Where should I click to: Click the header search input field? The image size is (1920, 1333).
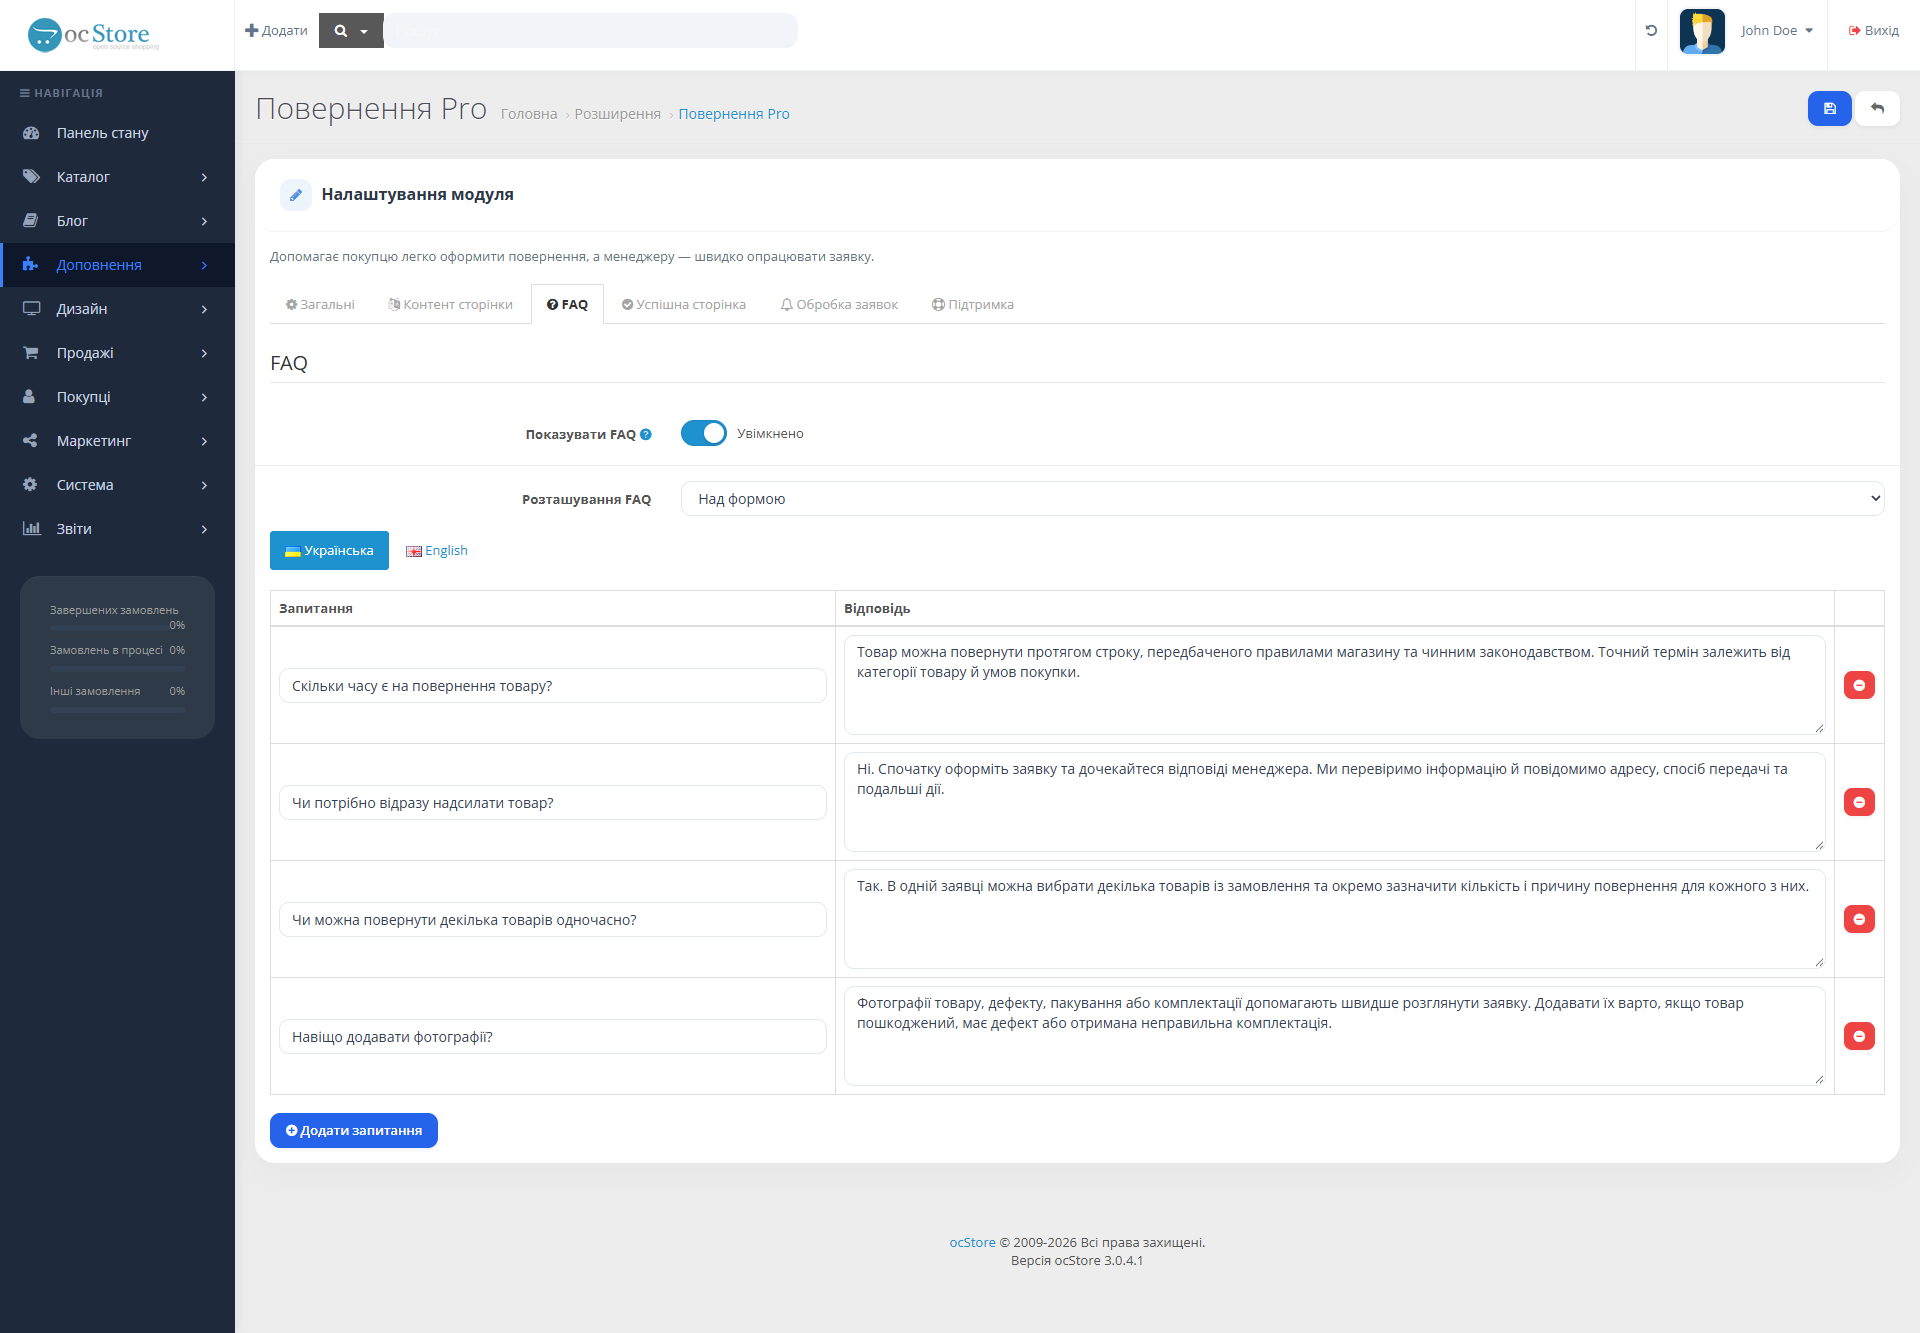[x=592, y=31]
